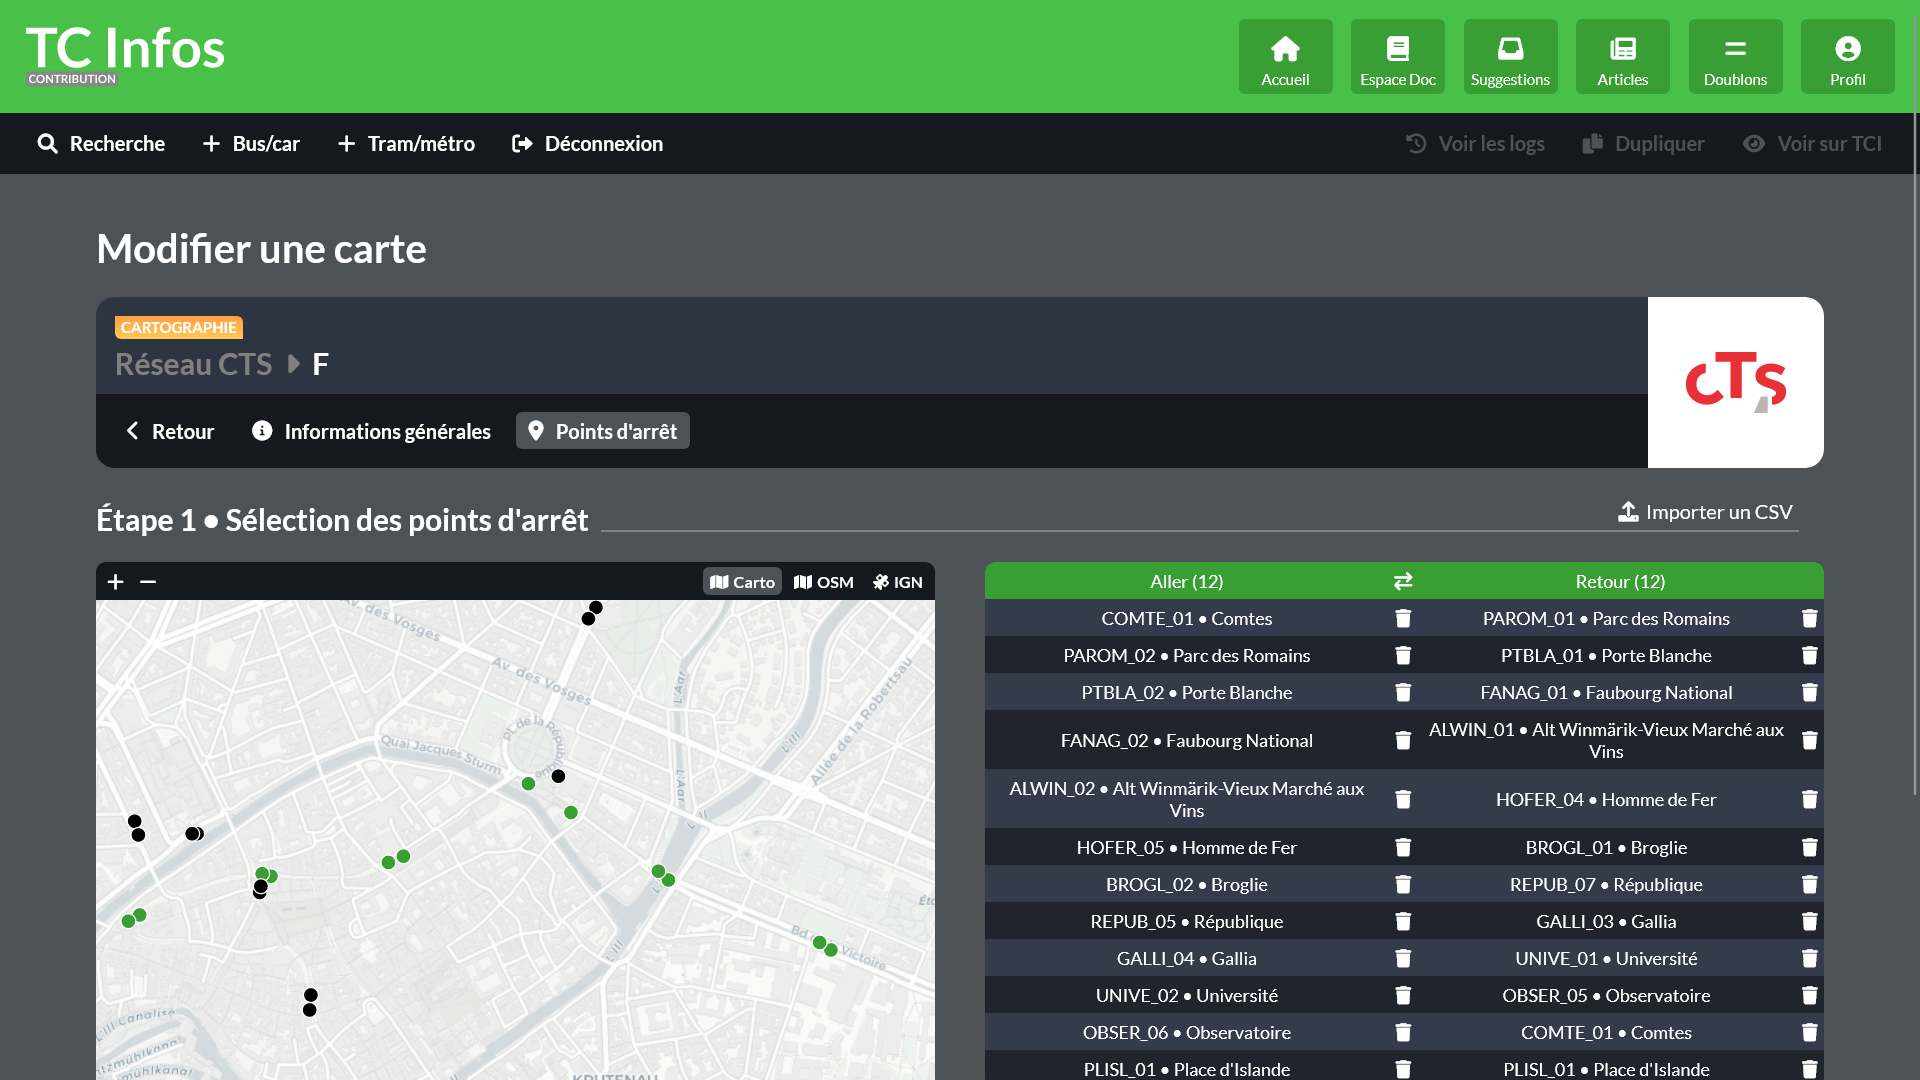Delete the COMTE_01 Comtes stop

coord(1403,618)
